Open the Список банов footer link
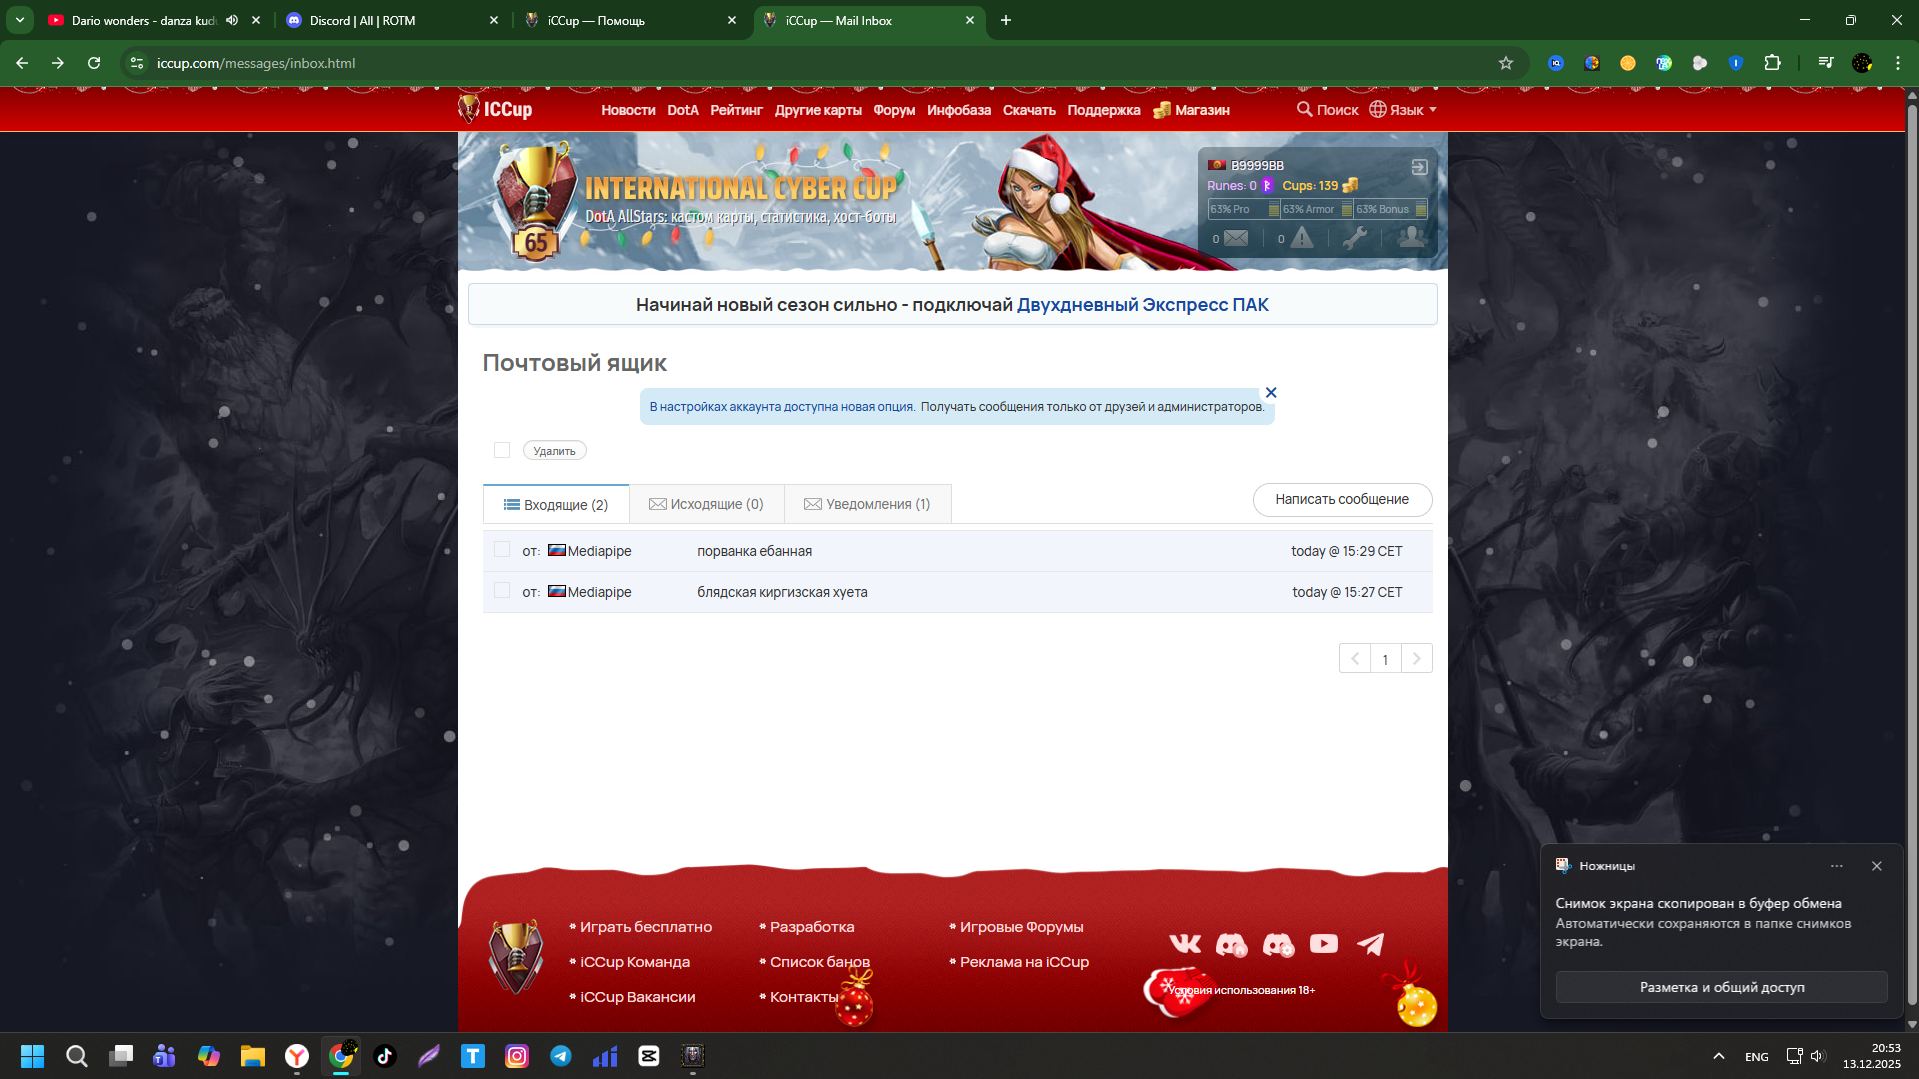Viewport: 1919px width, 1079px height. (820, 962)
